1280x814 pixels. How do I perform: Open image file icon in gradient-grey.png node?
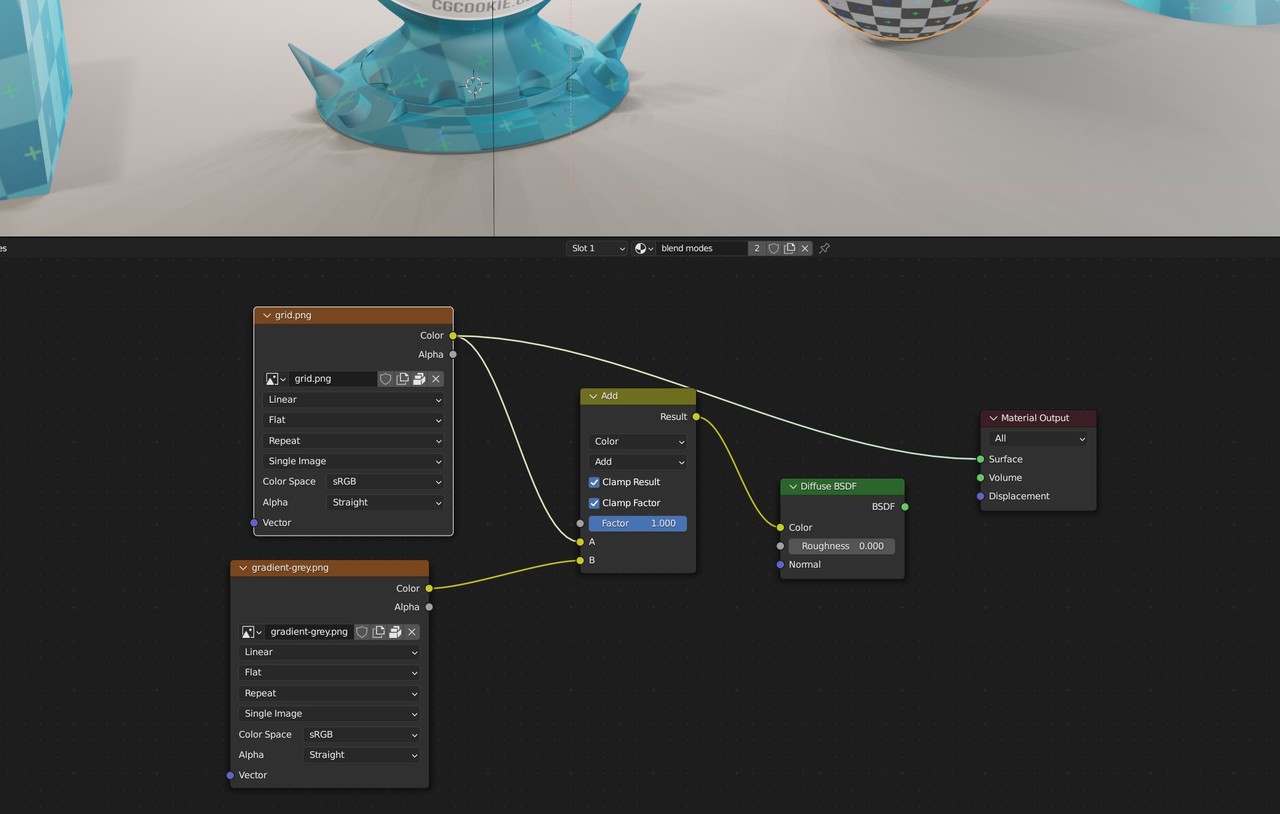[x=395, y=632]
